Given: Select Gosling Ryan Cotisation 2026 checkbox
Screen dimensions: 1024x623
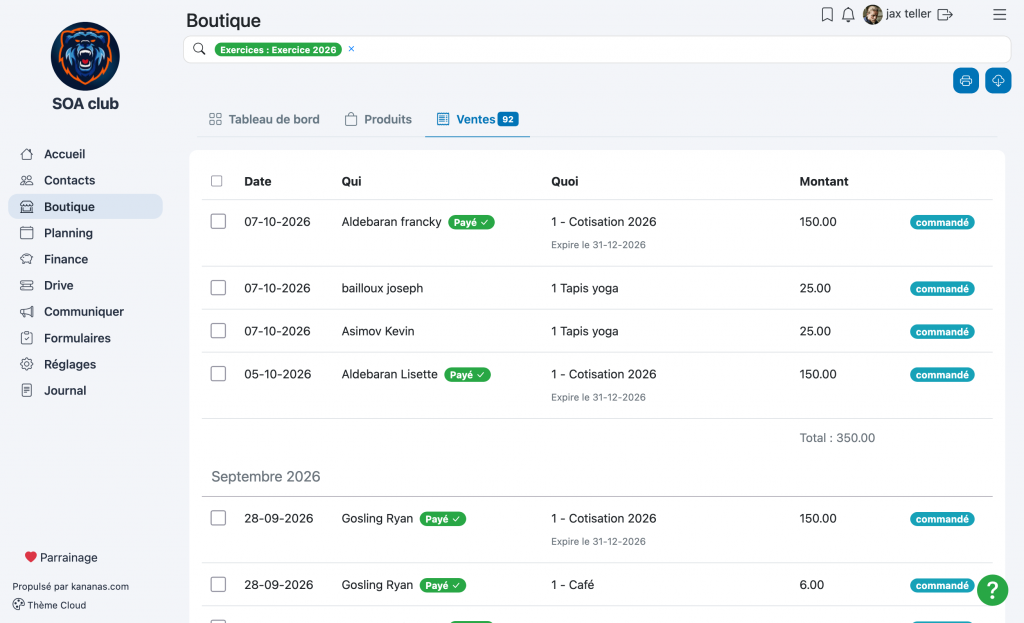Looking at the screenshot, I should pyautogui.click(x=218, y=518).
